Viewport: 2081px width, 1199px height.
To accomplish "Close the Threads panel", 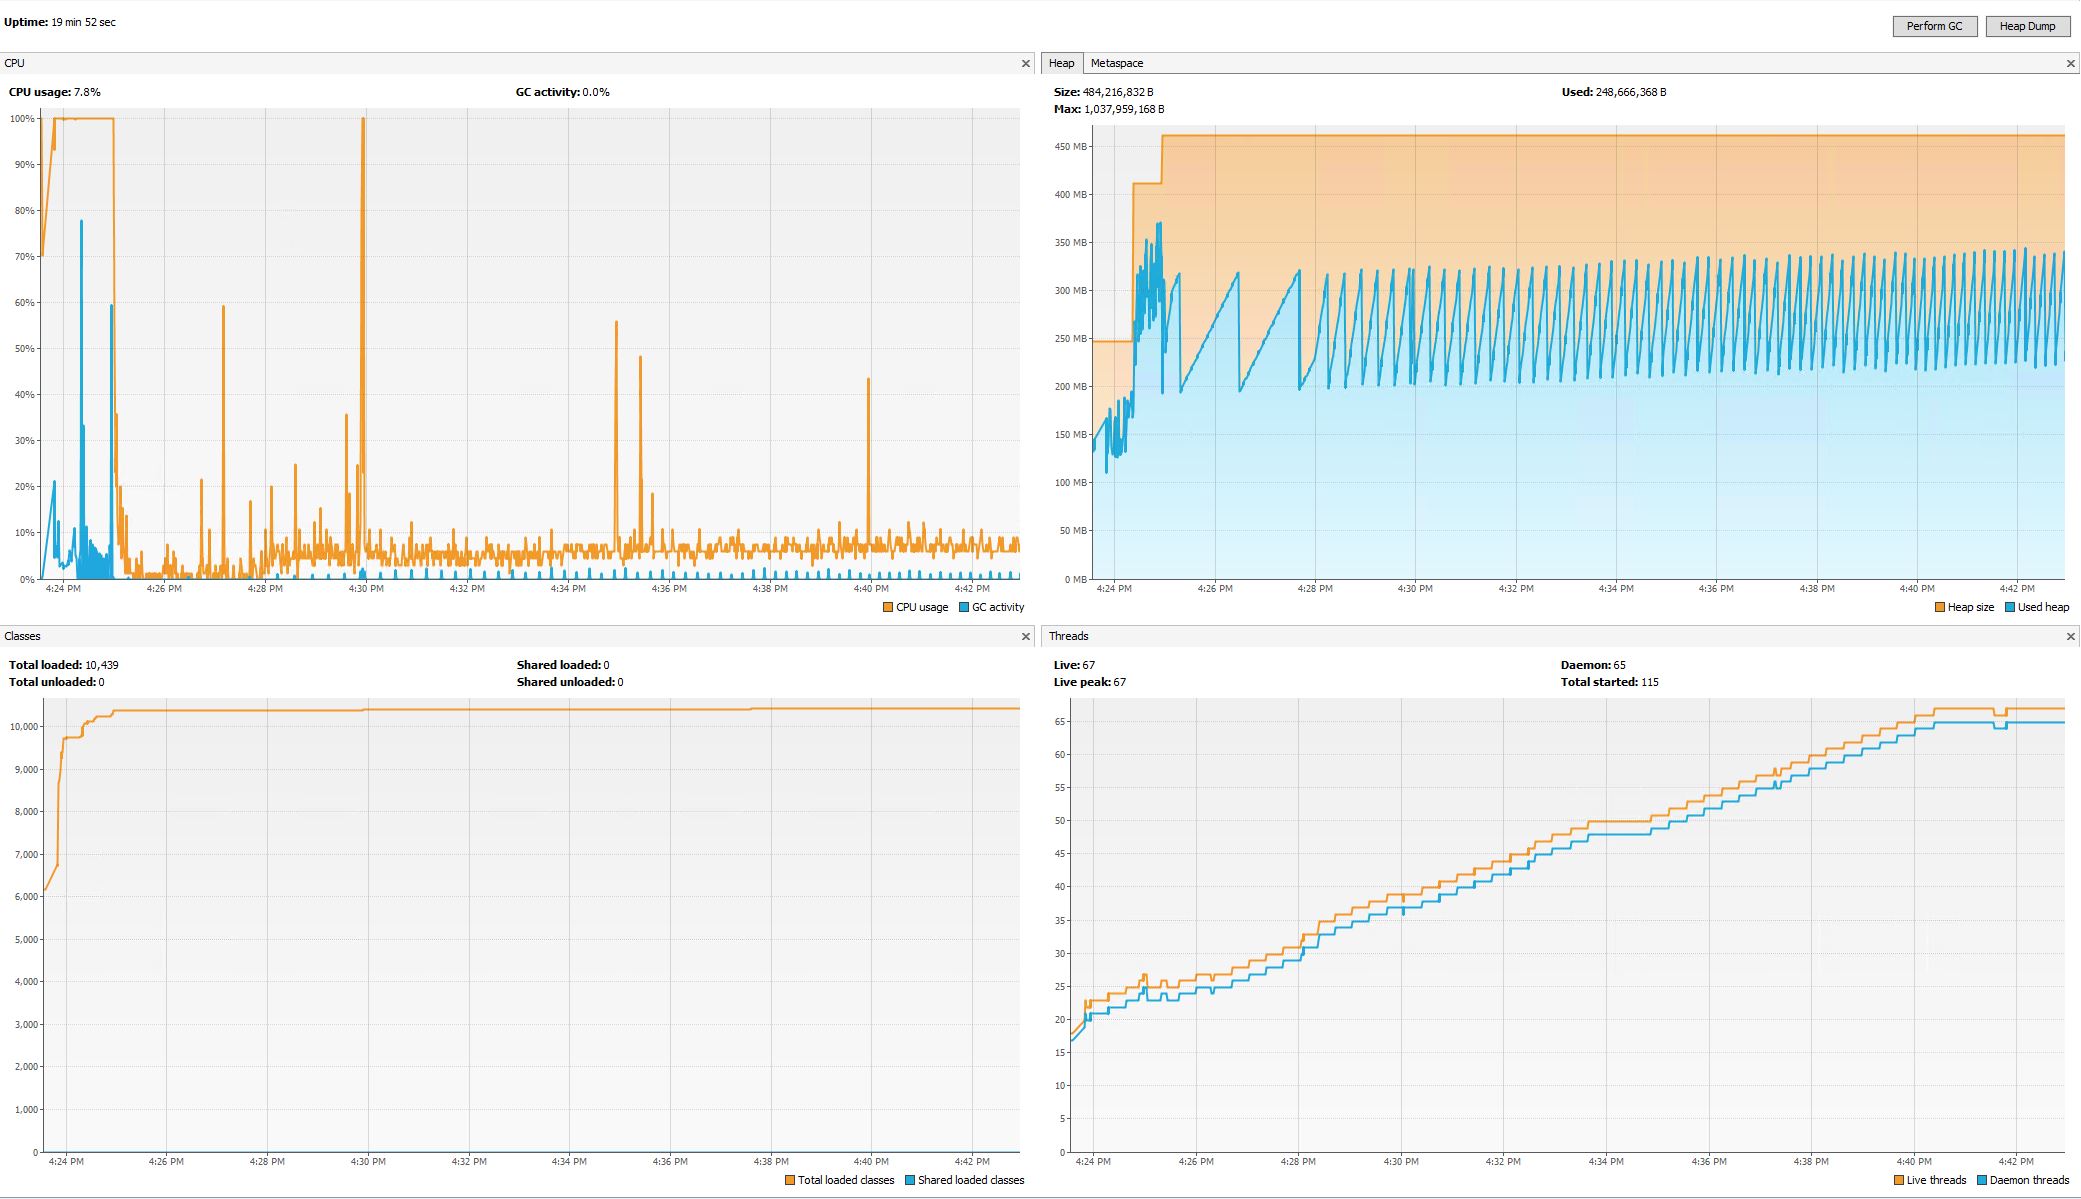I will [2070, 636].
